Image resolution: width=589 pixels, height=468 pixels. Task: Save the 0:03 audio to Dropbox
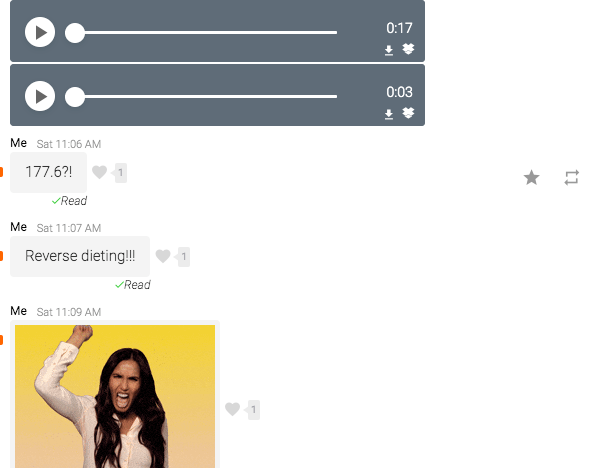click(408, 113)
